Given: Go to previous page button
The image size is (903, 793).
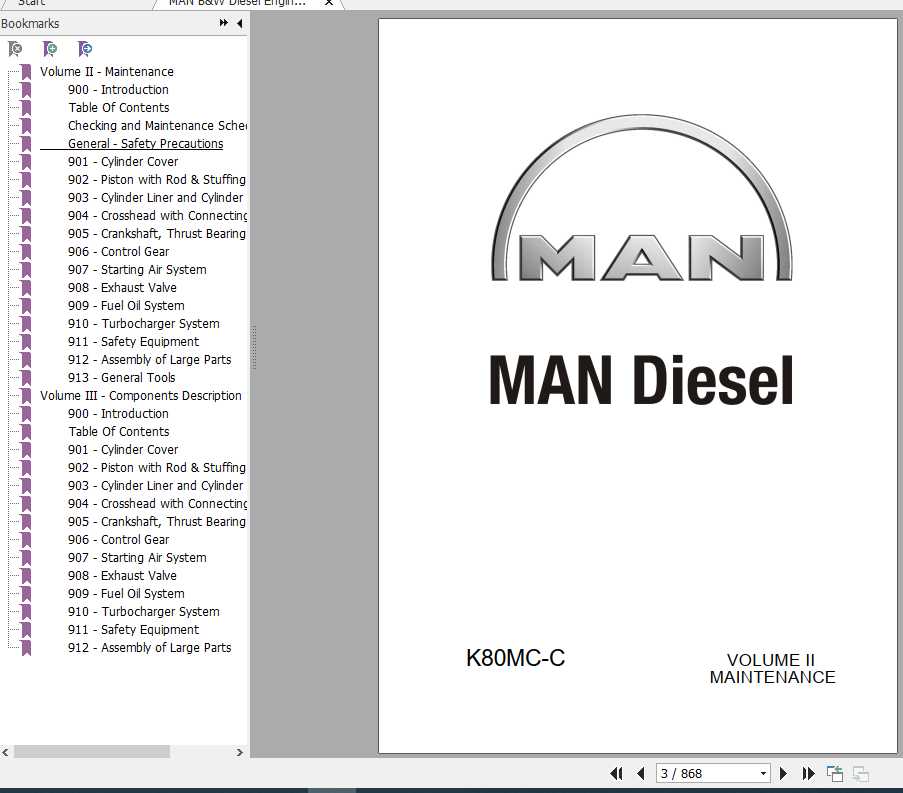Looking at the screenshot, I should coord(640,773).
